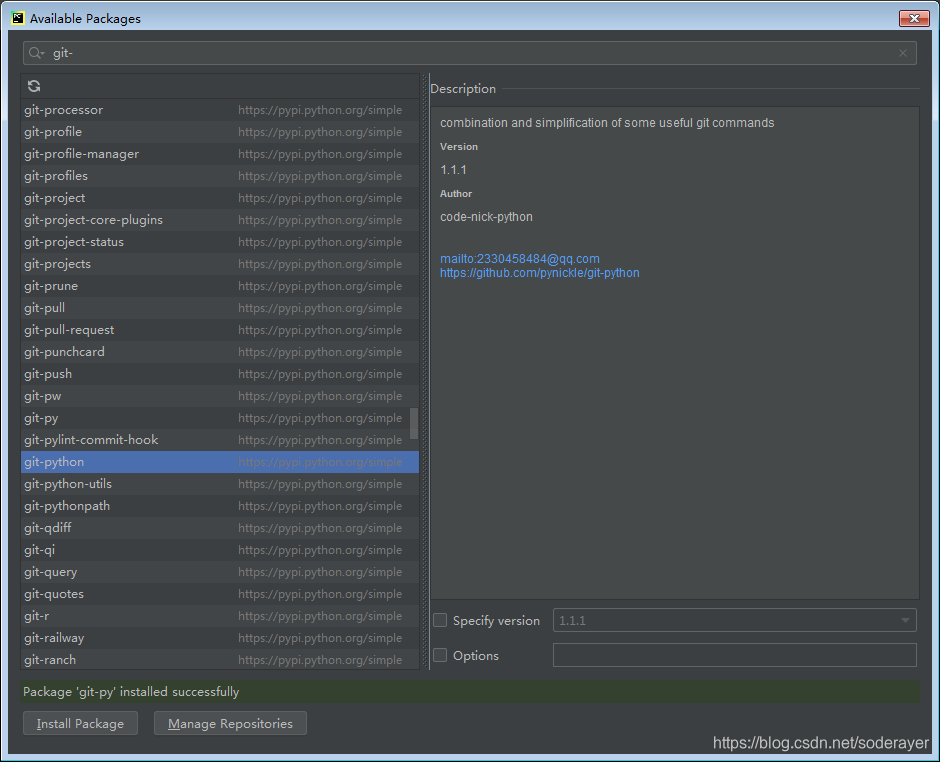Click the mailto:2330458484@qq.com link
Screen dimensions: 940x762
[x=519, y=258]
